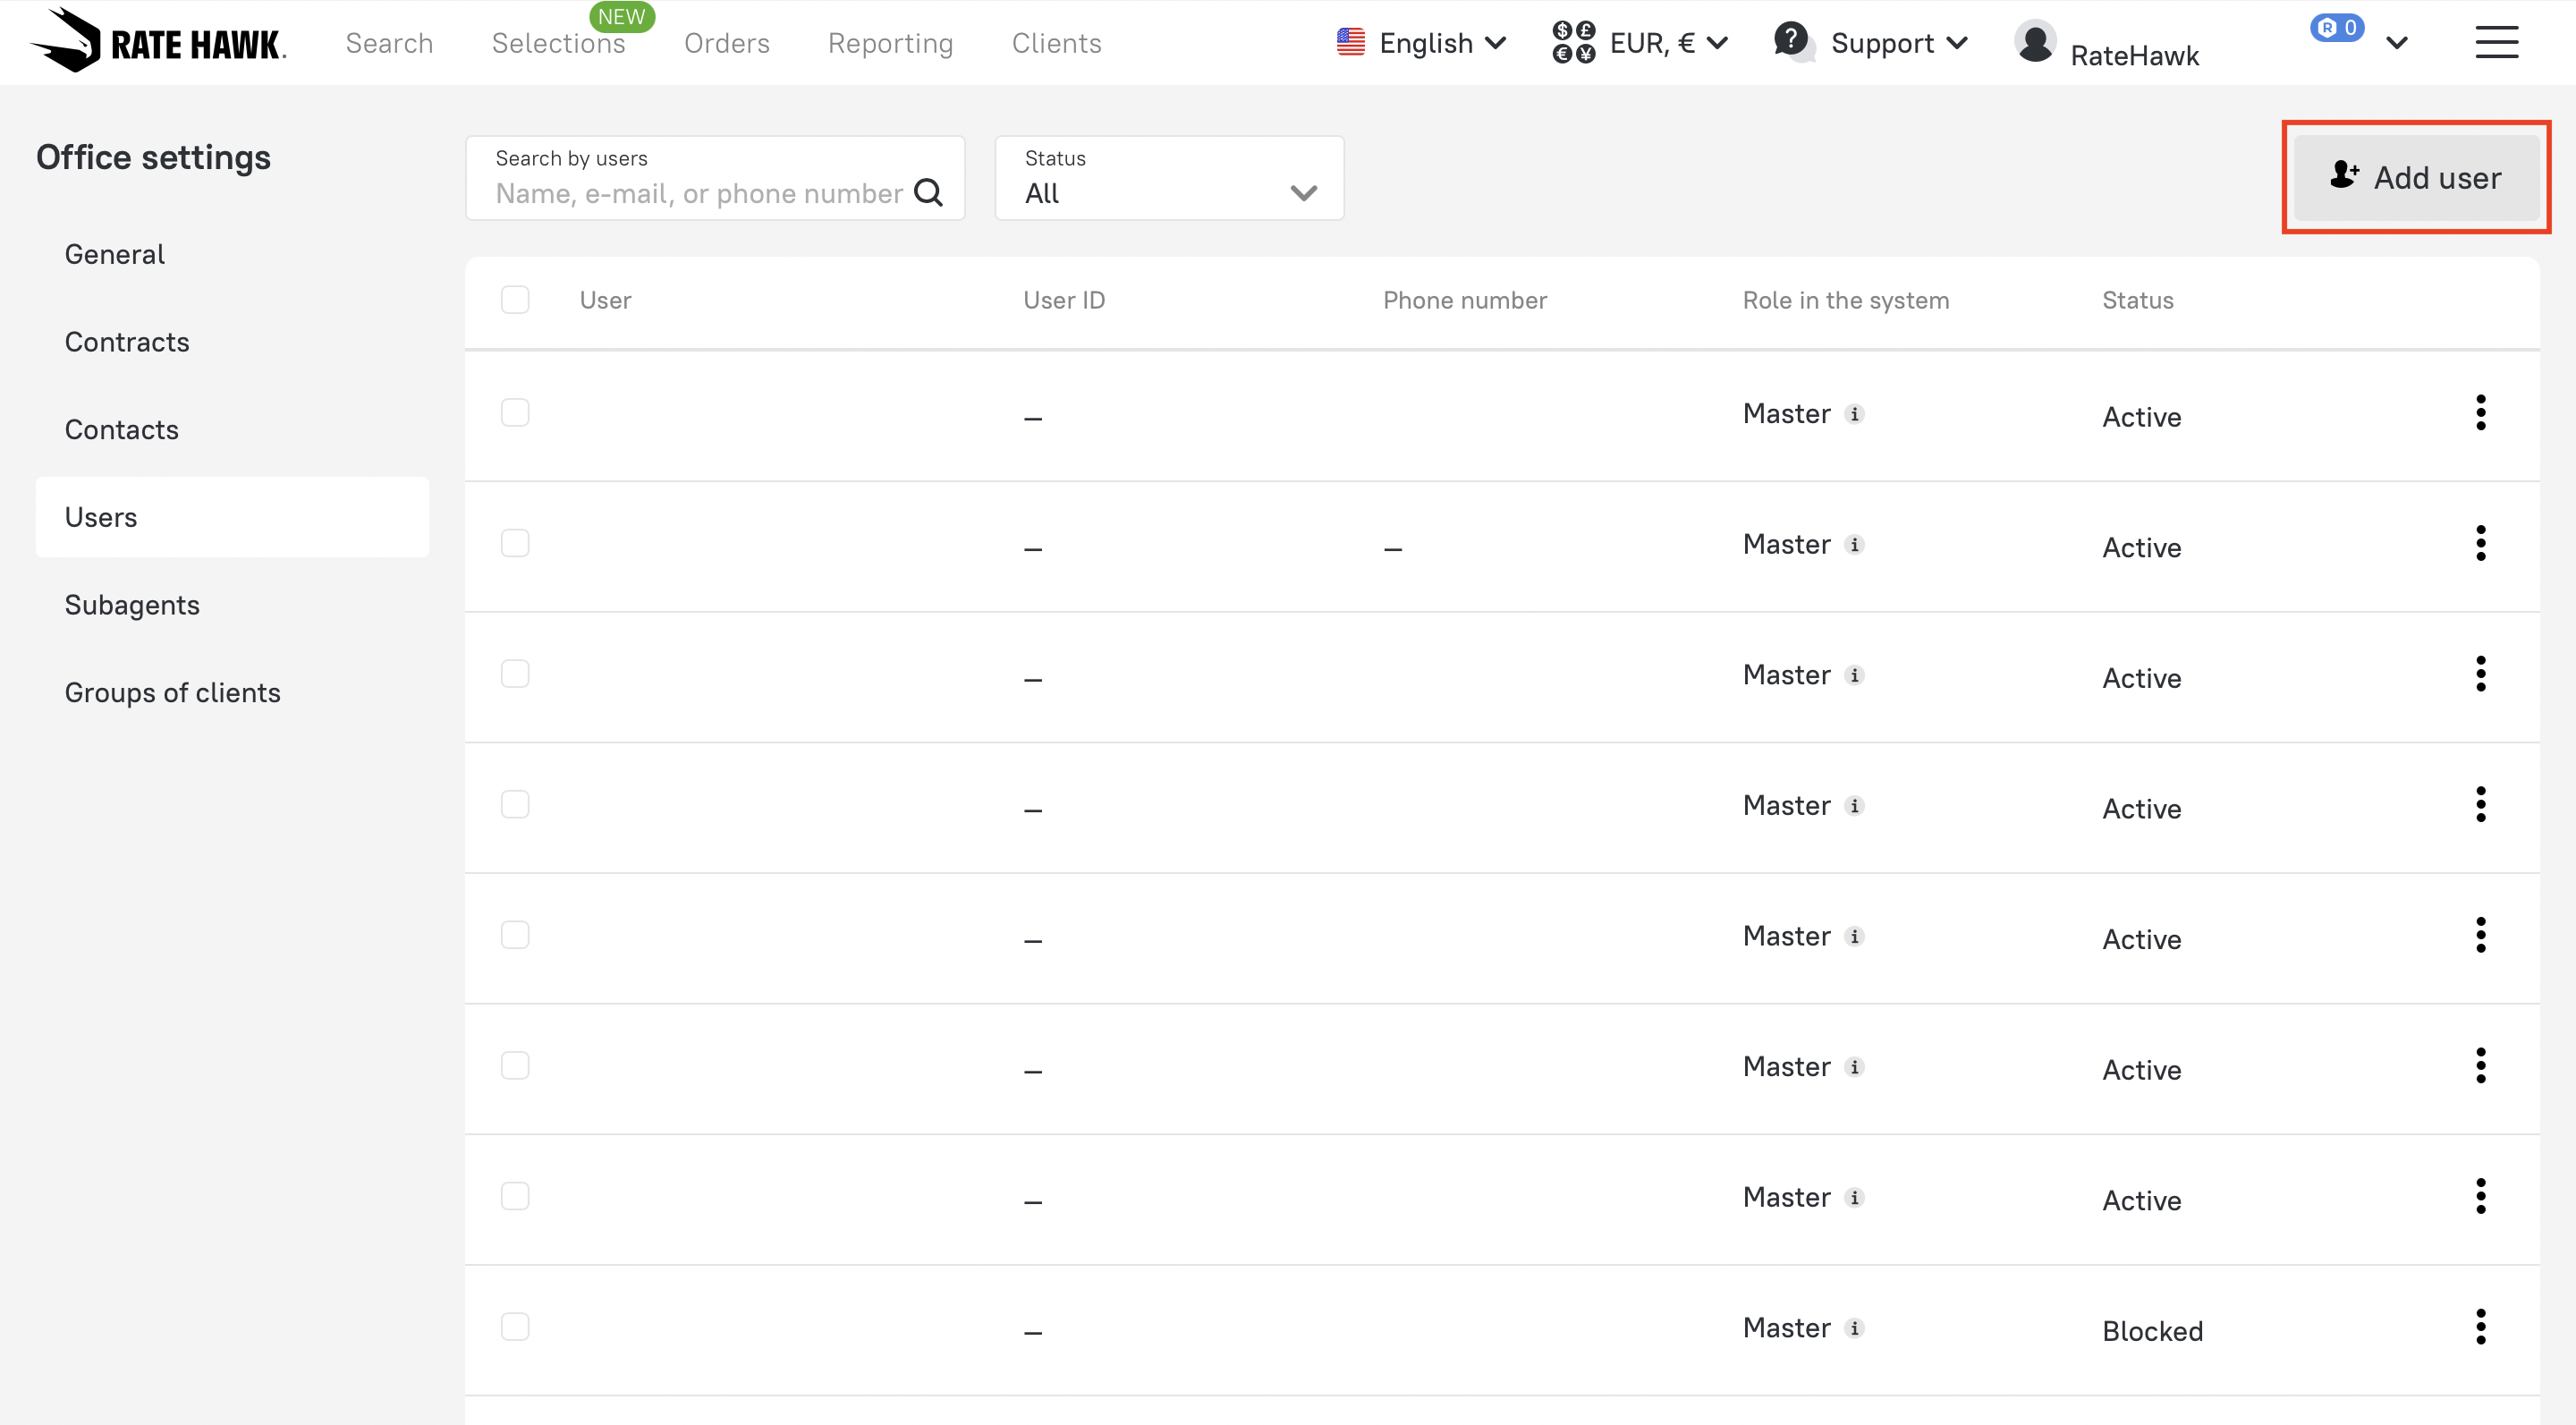Image resolution: width=2576 pixels, height=1425 pixels.
Task: Toggle the select-all users checkbox
Action: pyautogui.click(x=515, y=300)
